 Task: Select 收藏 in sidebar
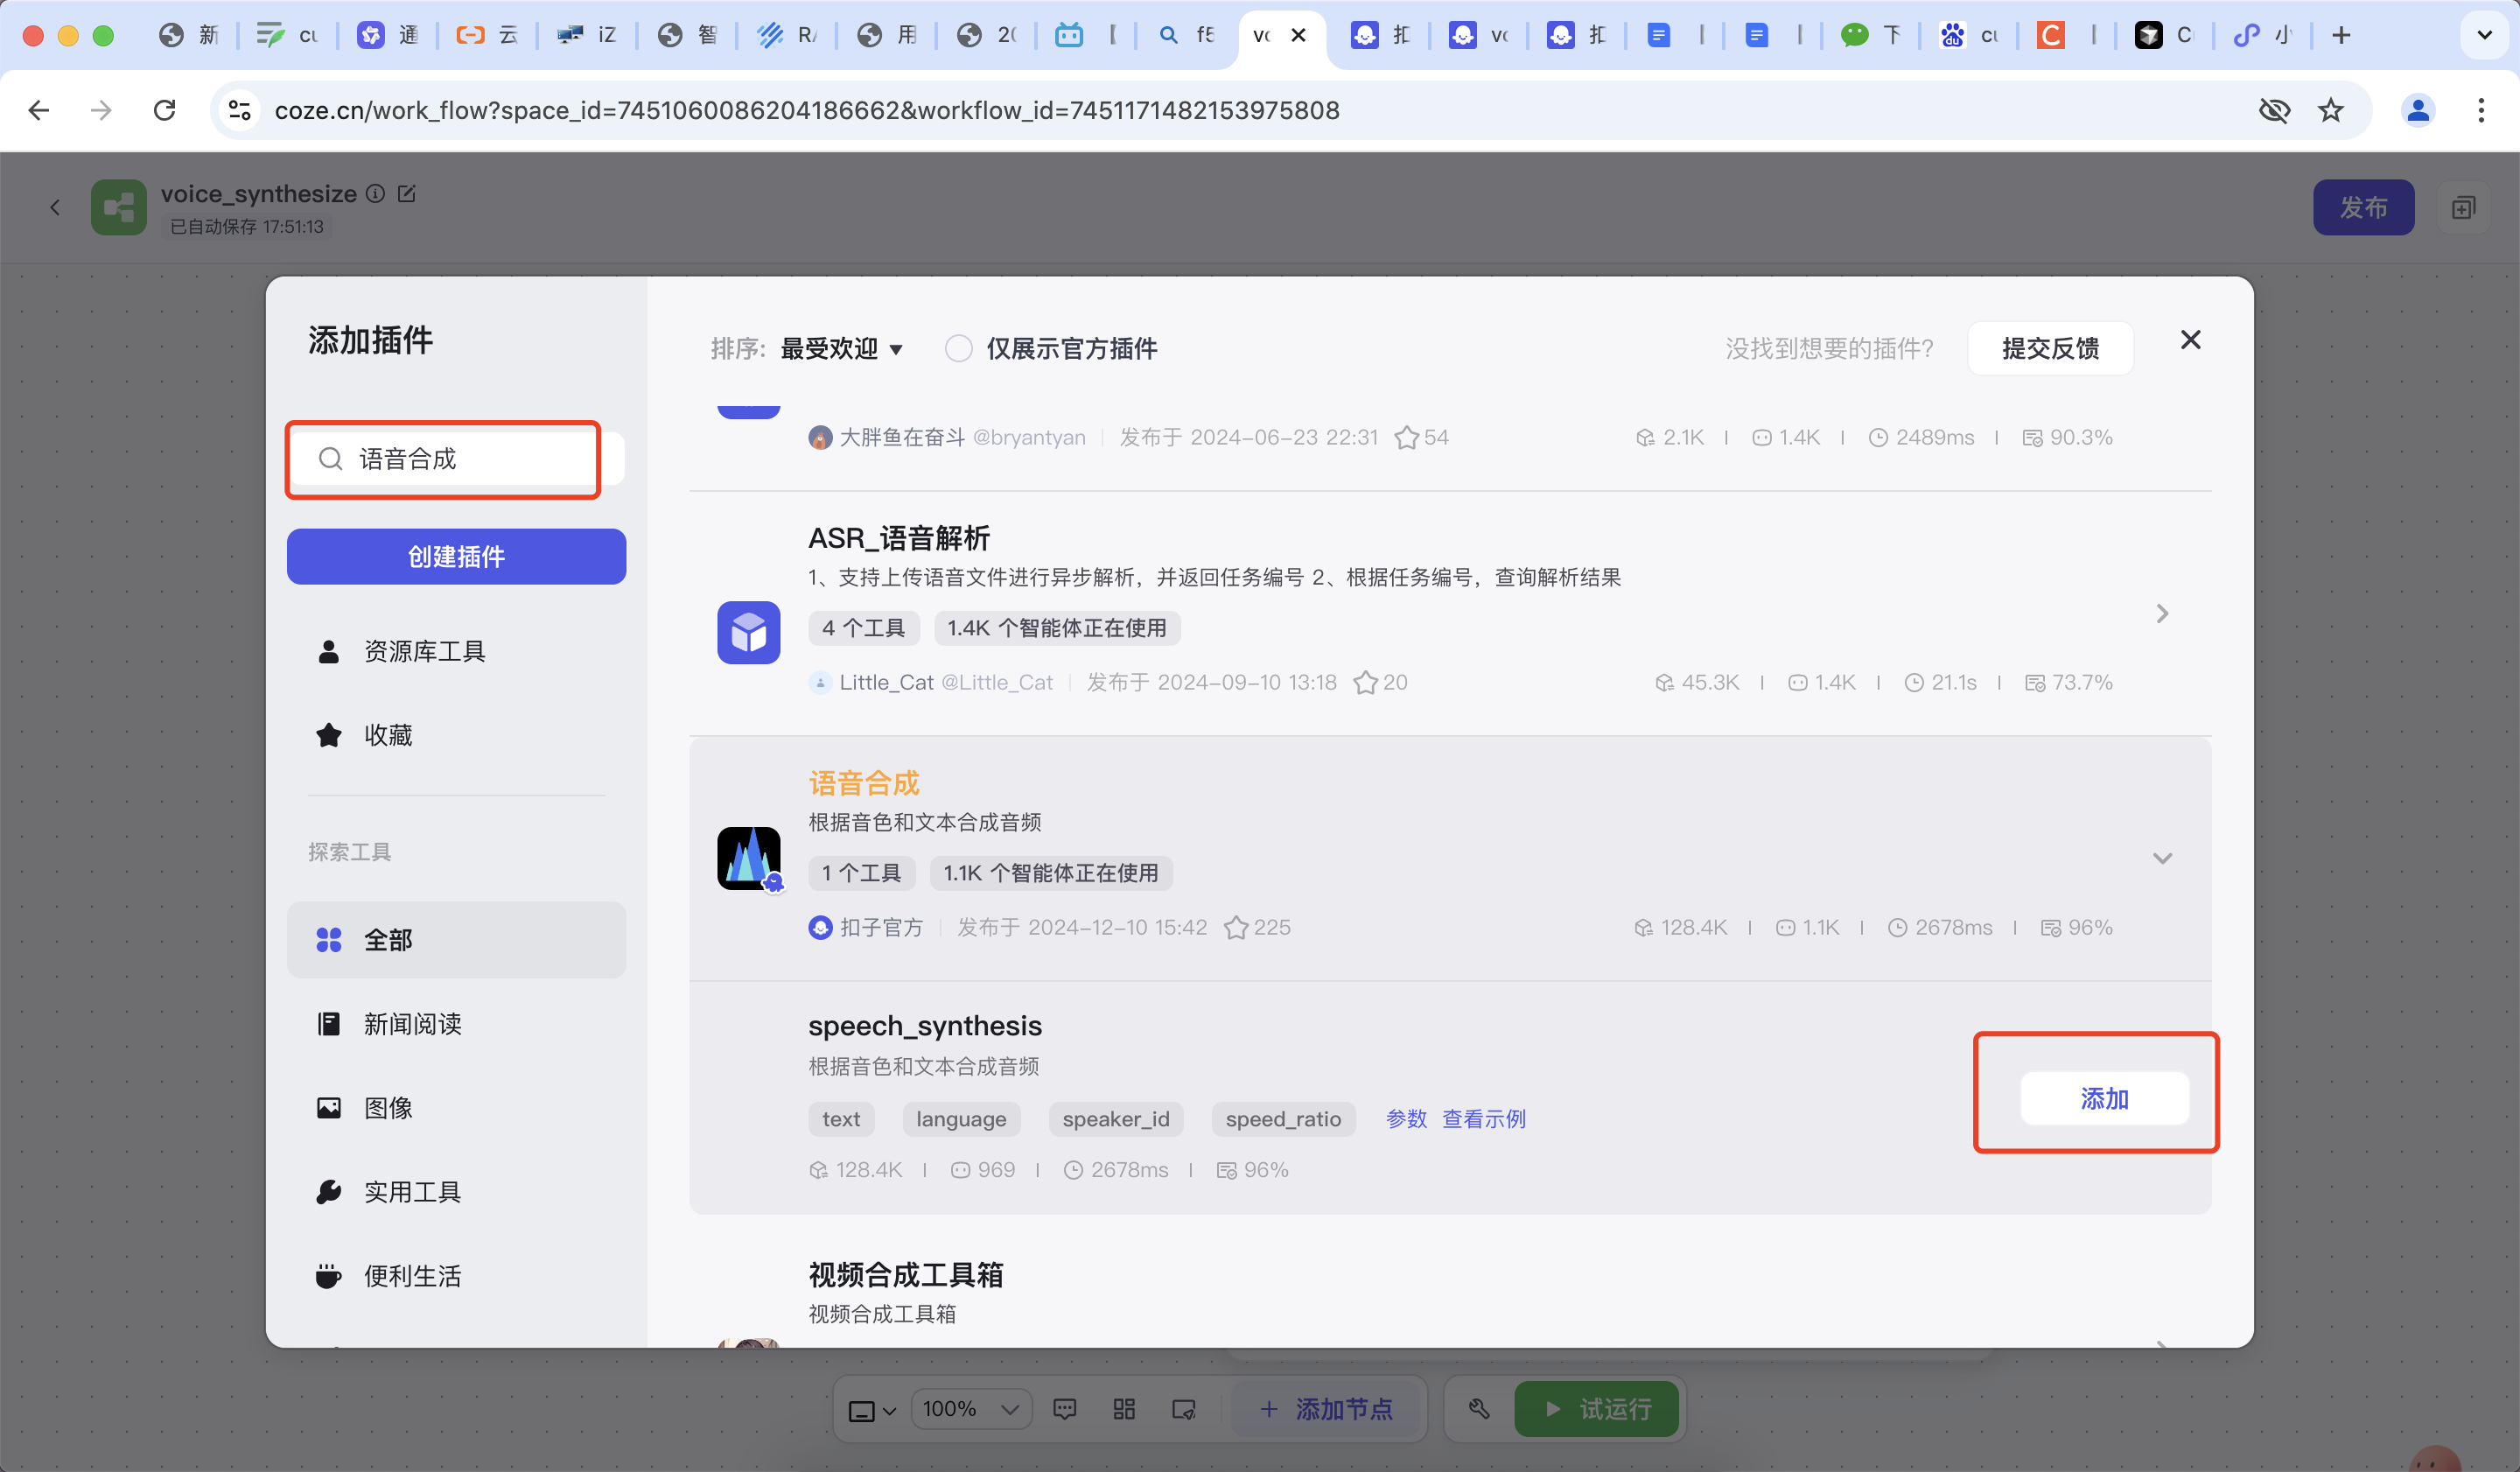pos(456,735)
